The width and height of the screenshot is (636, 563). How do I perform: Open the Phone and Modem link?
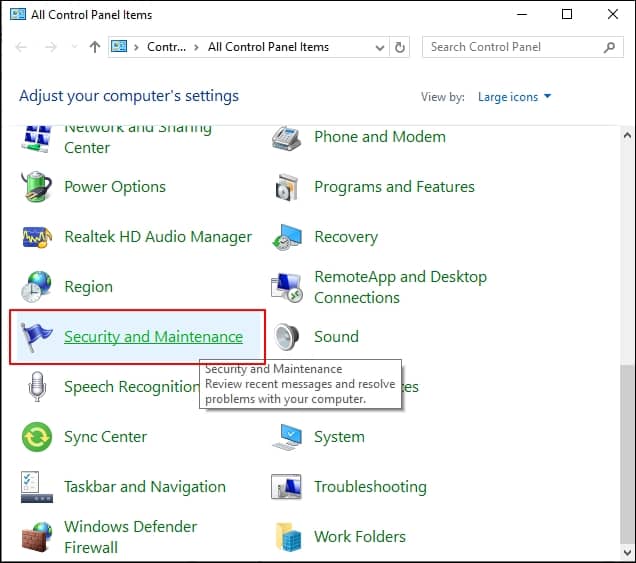[380, 137]
